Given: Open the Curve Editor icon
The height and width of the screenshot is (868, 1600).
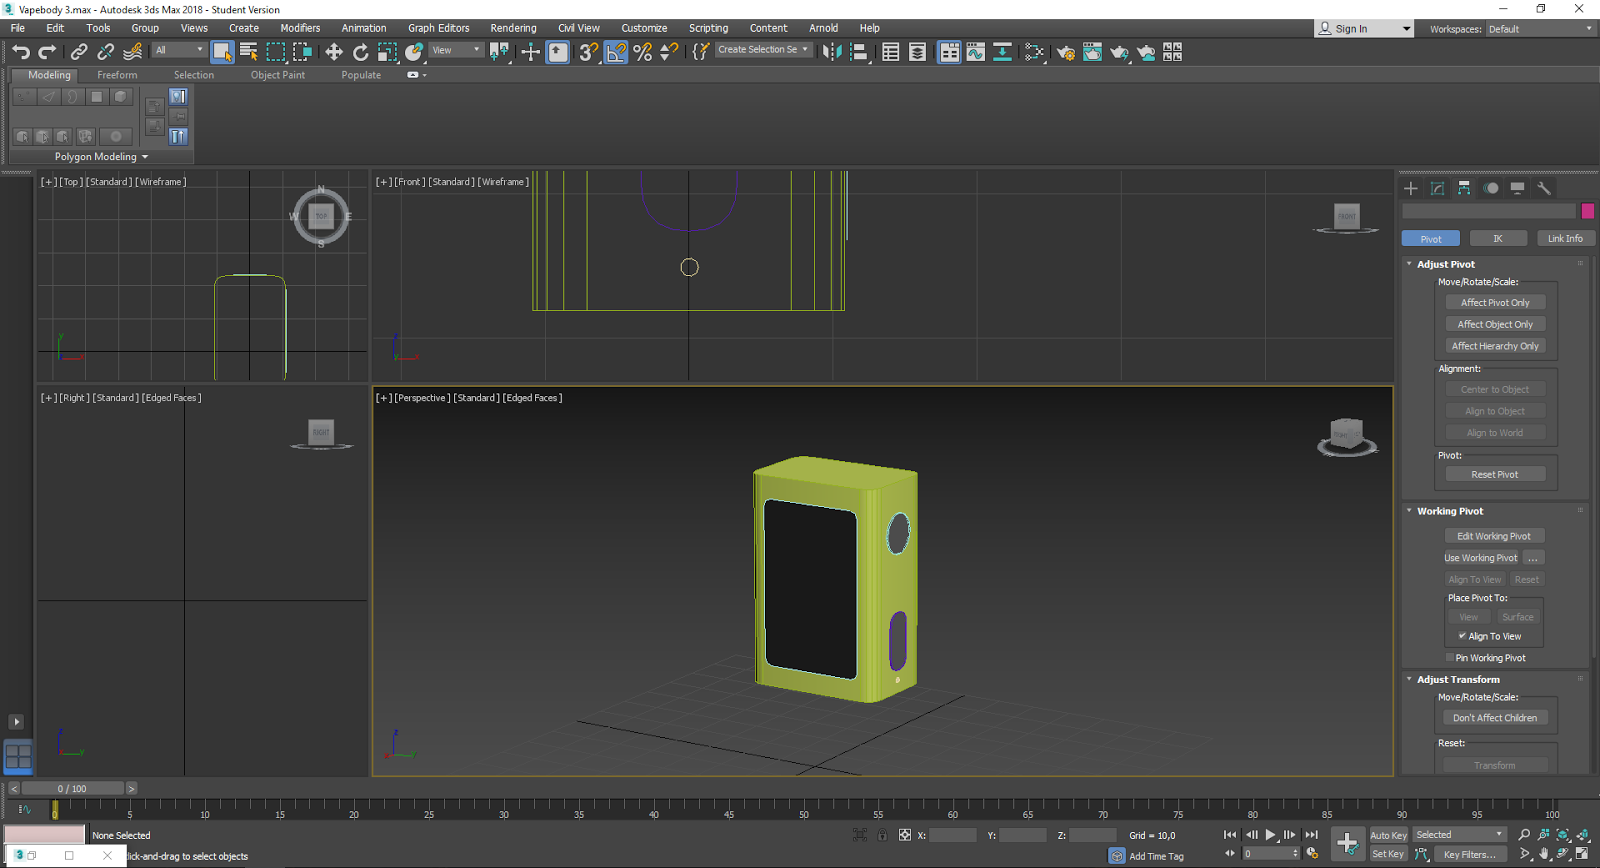Looking at the screenshot, I should pos(975,52).
